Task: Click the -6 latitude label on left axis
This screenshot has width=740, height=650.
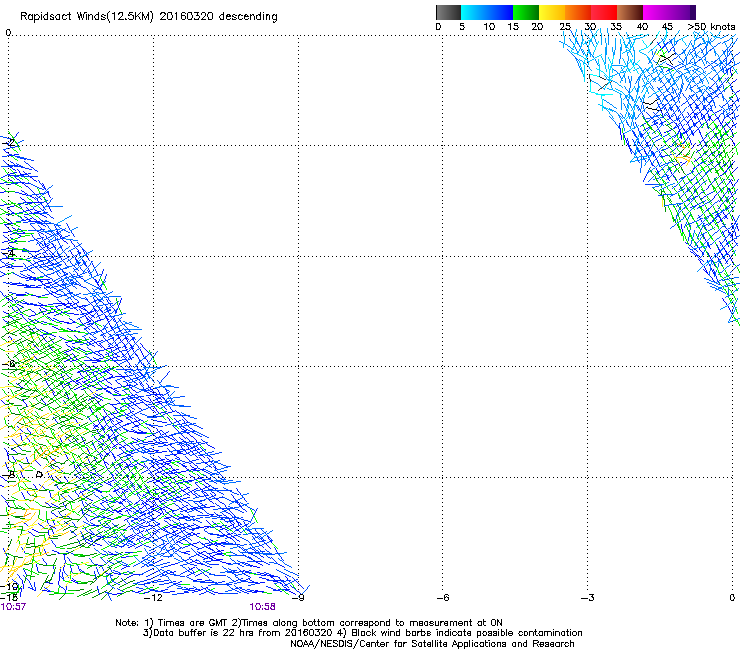Action: click(9, 364)
